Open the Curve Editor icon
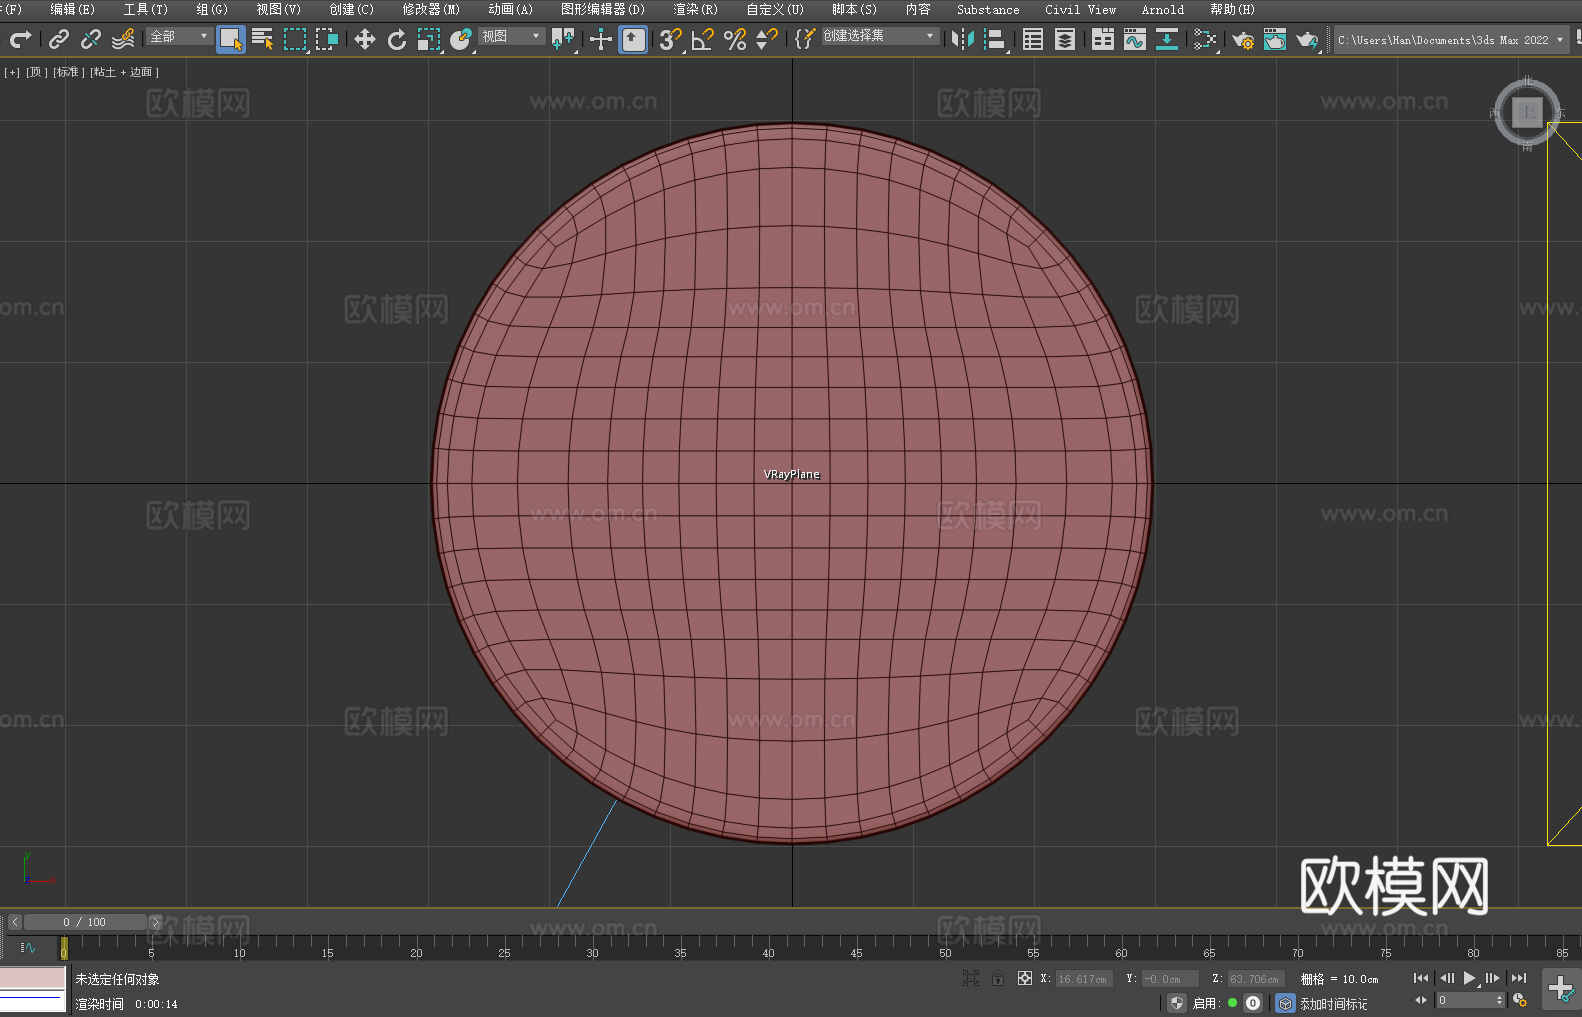This screenshot has width=1582, height=1017. coord(1134,39)
